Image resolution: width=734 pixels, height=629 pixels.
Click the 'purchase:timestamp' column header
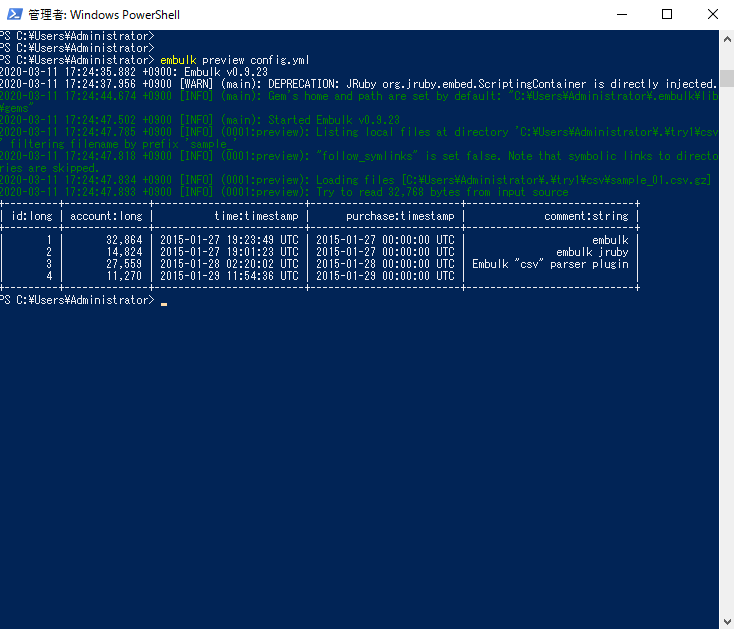pos(400,216)
